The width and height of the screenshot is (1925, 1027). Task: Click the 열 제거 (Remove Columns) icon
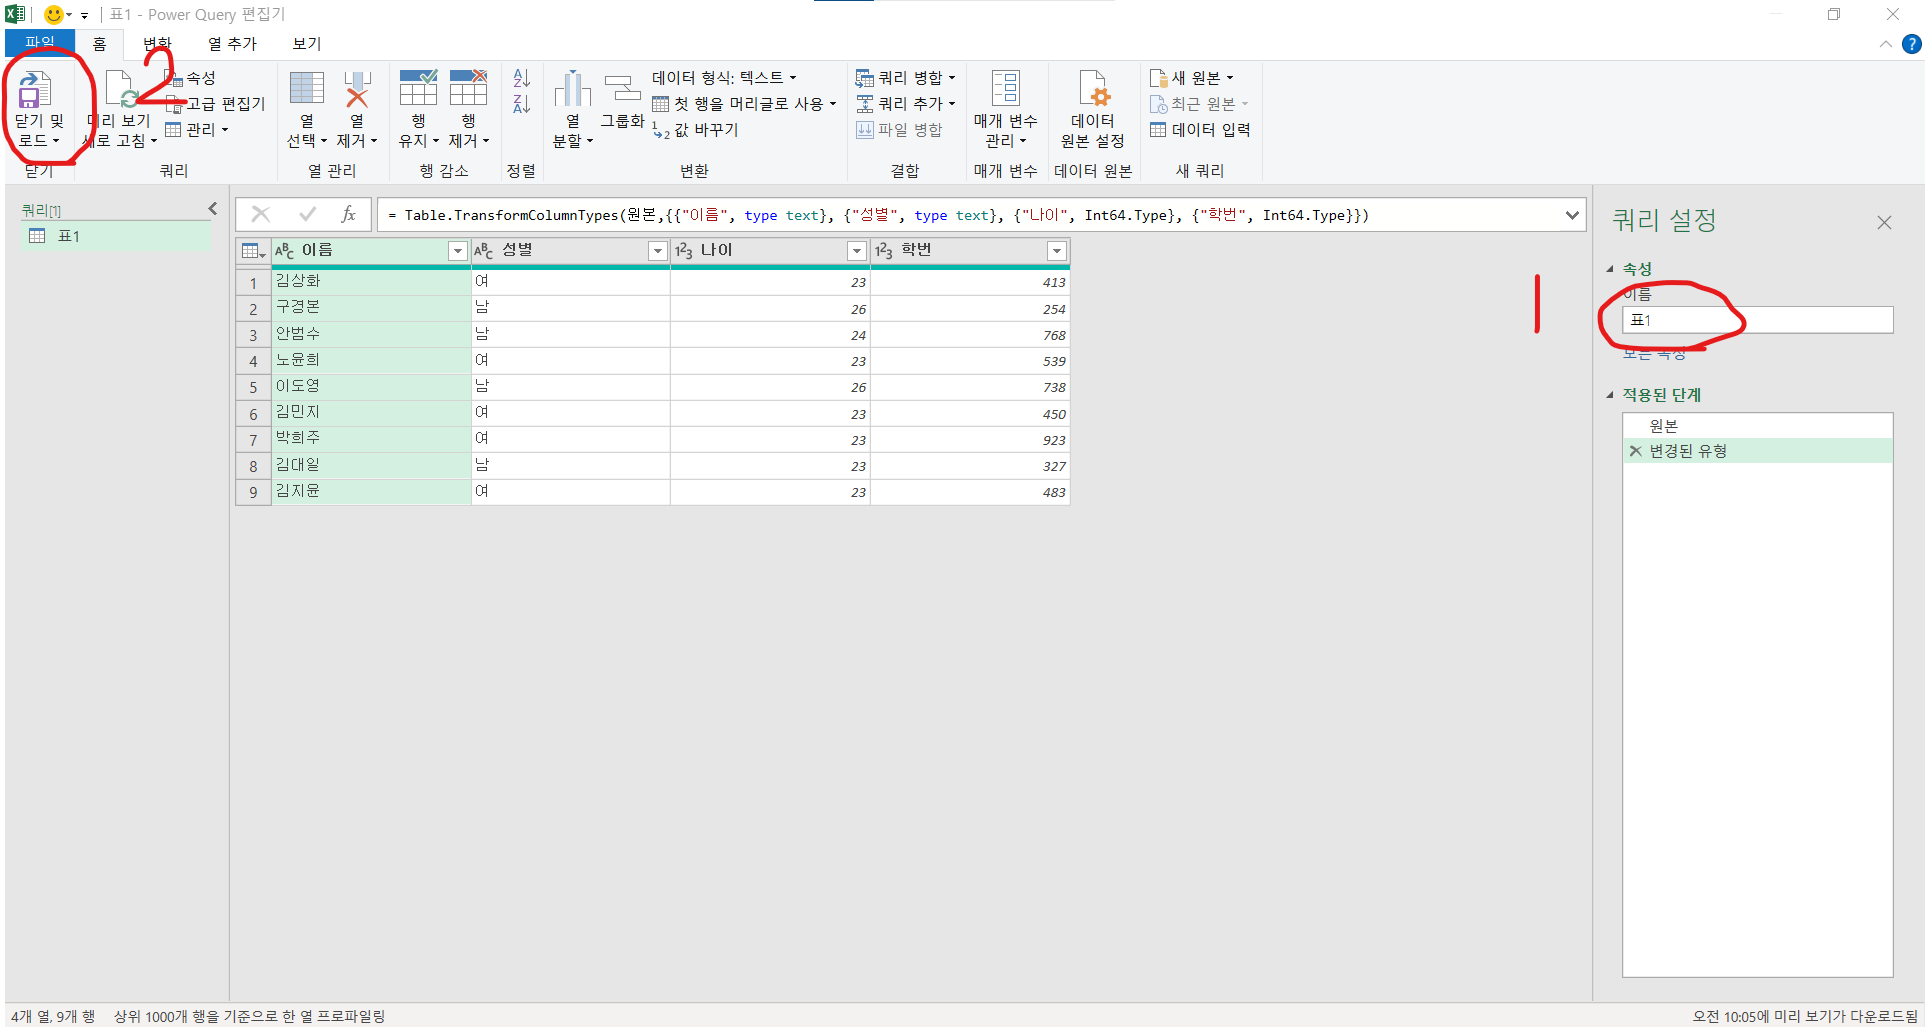tap(357, 89)
